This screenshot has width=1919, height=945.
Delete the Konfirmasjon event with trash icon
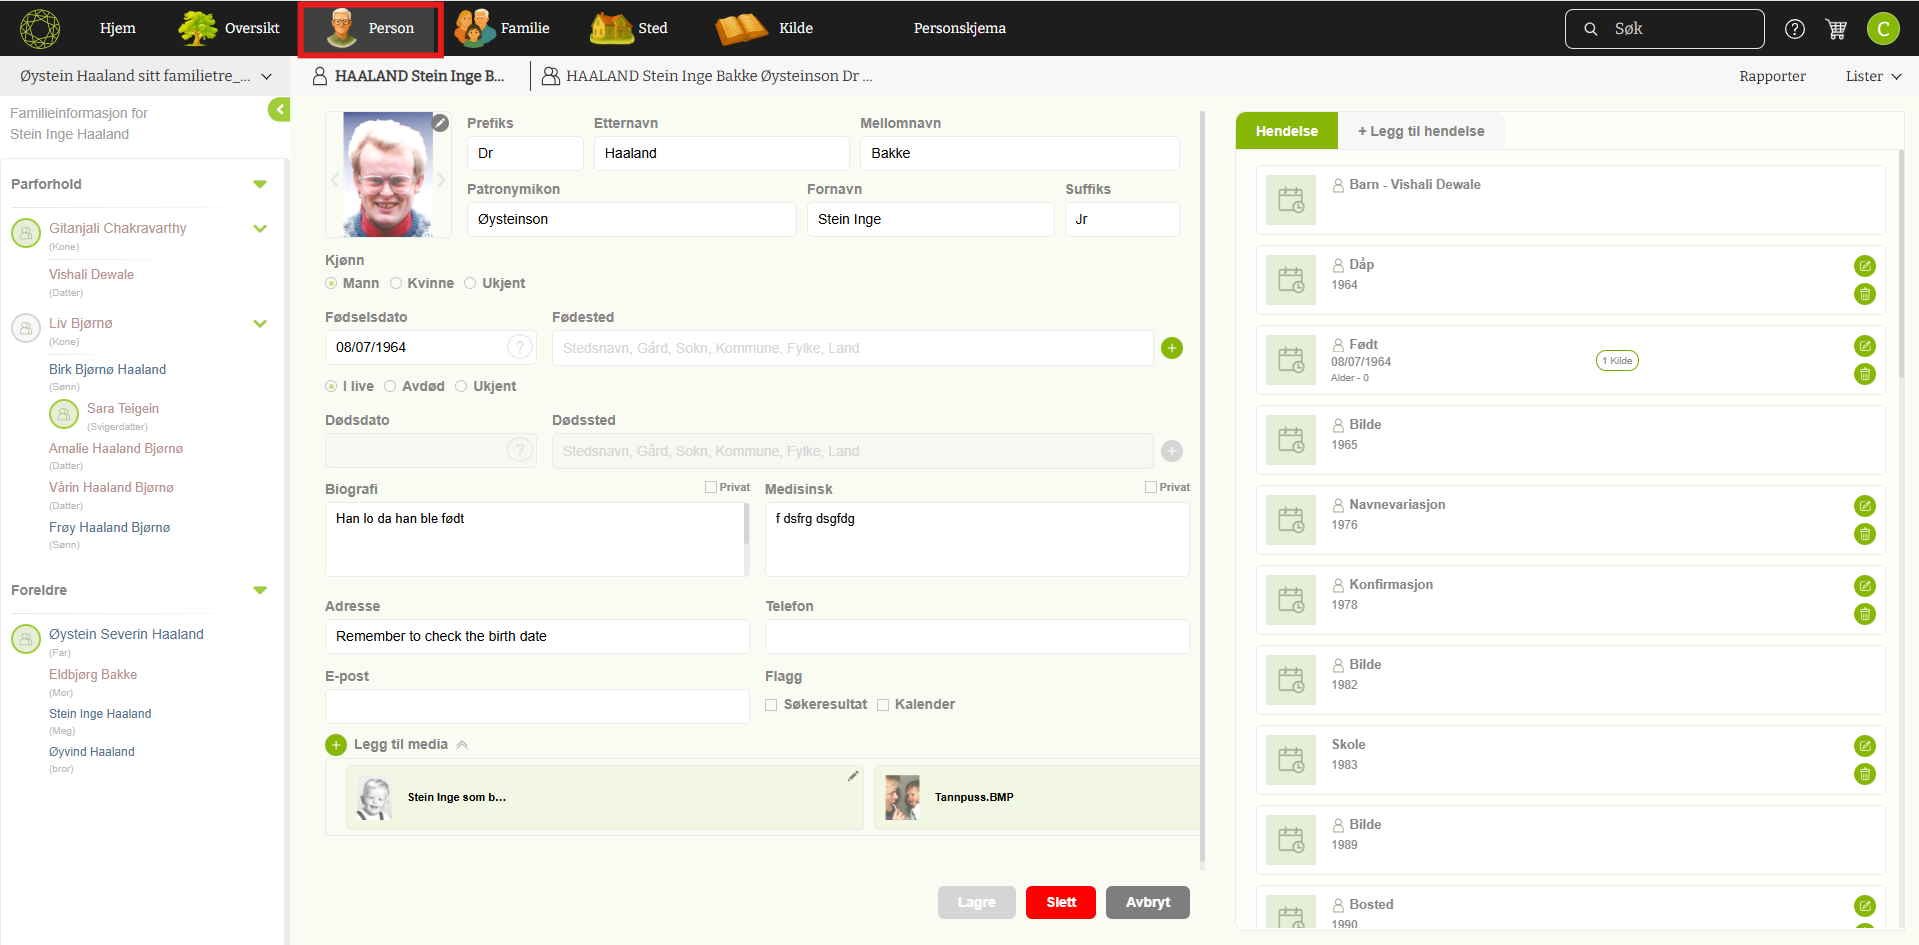click(1864, 614)
